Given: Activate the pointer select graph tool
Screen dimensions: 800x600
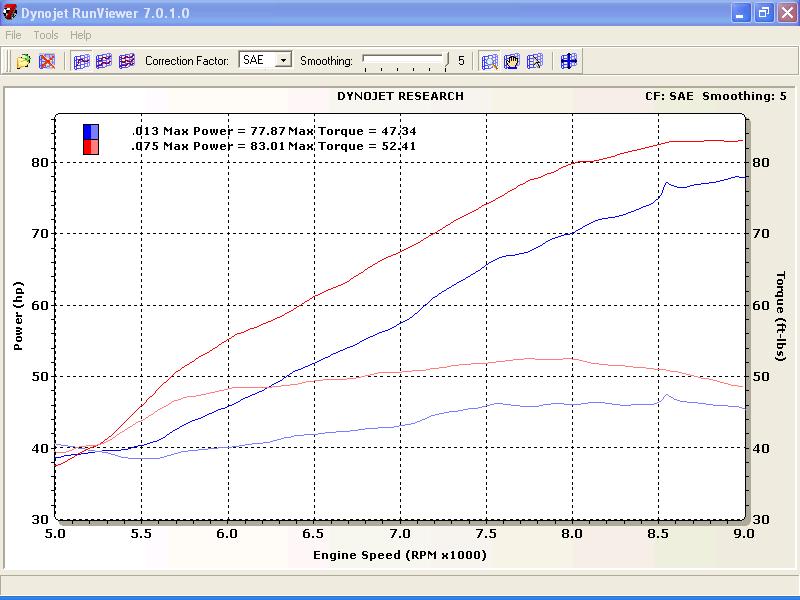Looking at the screenshot, I should pyautogui.click(x=534, y=61).
